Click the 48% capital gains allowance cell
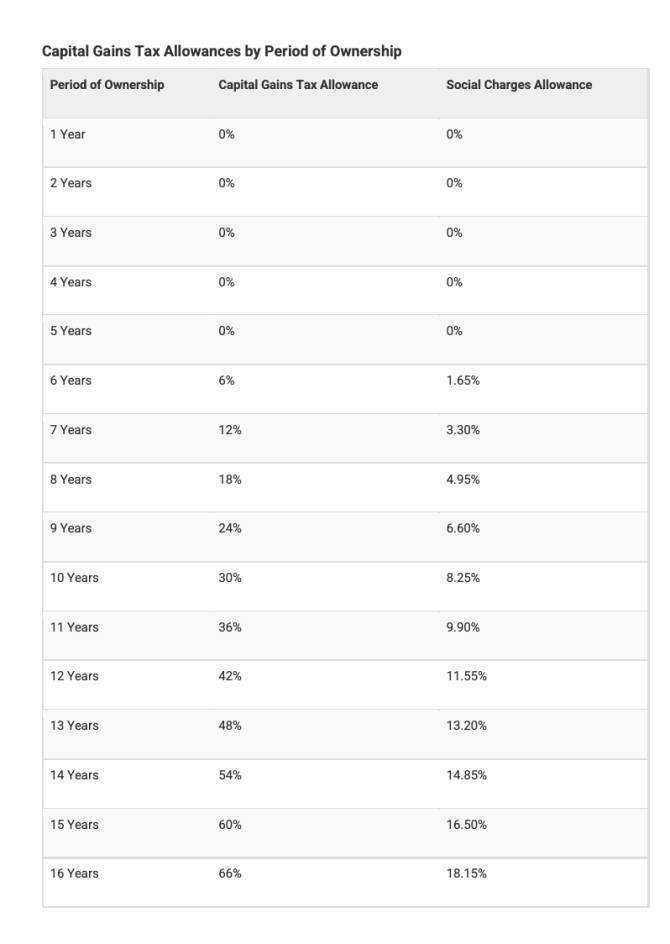670x944 pixels. click(230, 726)
